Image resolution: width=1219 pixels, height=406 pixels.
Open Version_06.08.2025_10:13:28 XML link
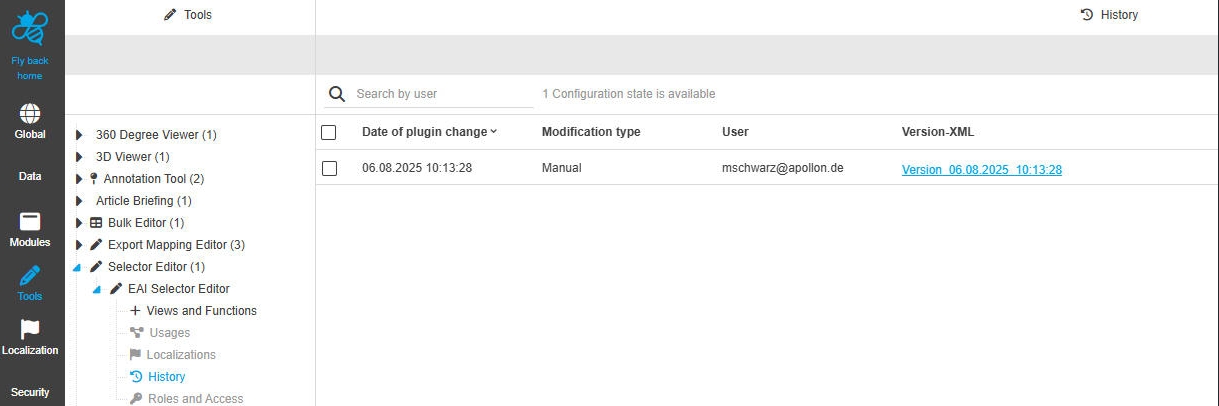[981, 170]
